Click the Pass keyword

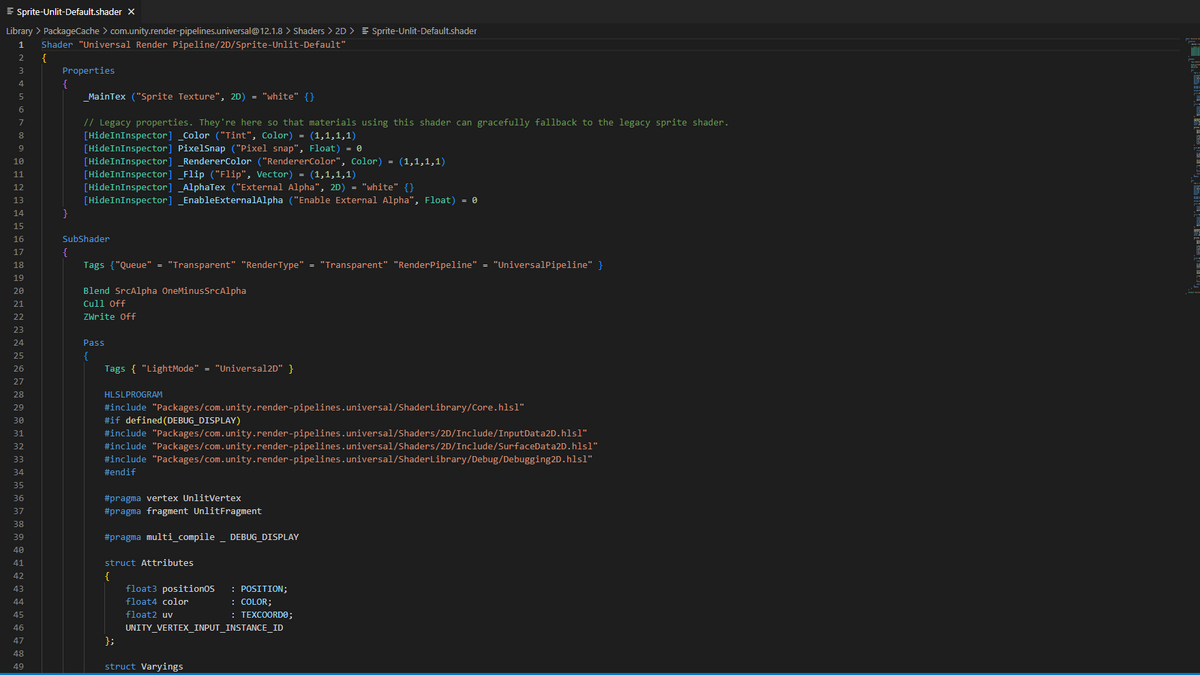point(94,343)
